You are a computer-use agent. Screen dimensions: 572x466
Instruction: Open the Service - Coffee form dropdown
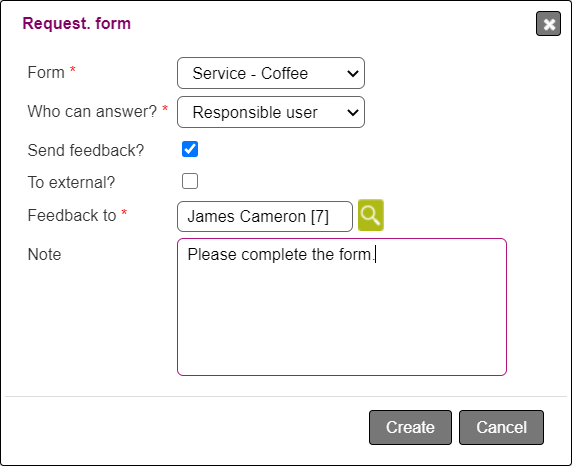tap(271, 73)
